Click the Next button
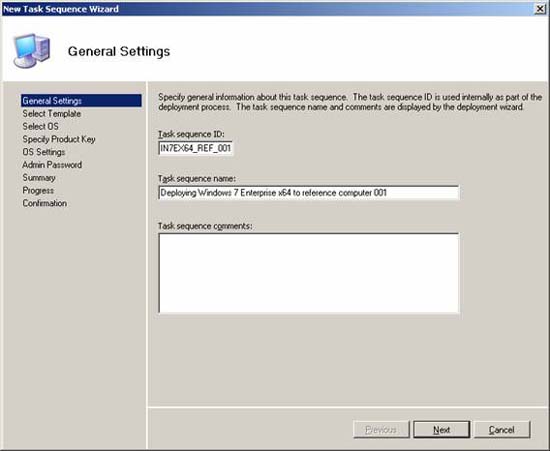This screenshot has width=550, height=451. click(441, 430)
